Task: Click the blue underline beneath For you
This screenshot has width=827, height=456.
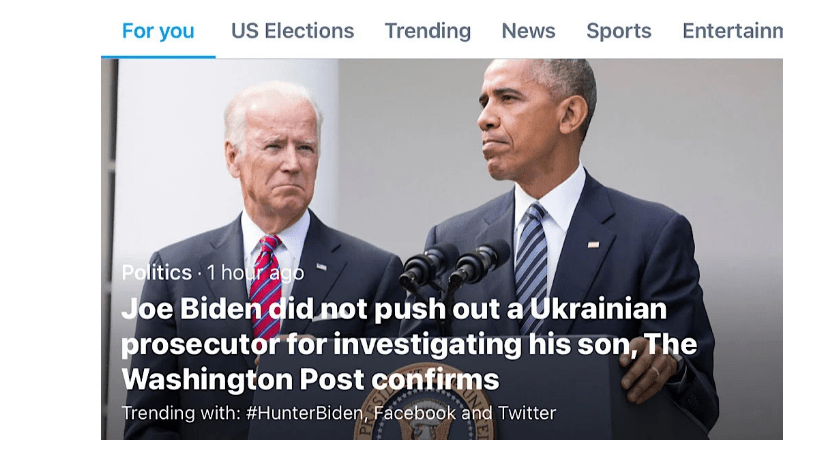Action: (x=158, y=56)
